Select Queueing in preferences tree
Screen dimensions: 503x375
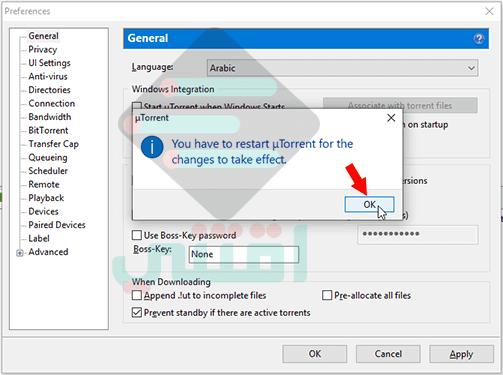pyautogui.click(x=48, y=157)
